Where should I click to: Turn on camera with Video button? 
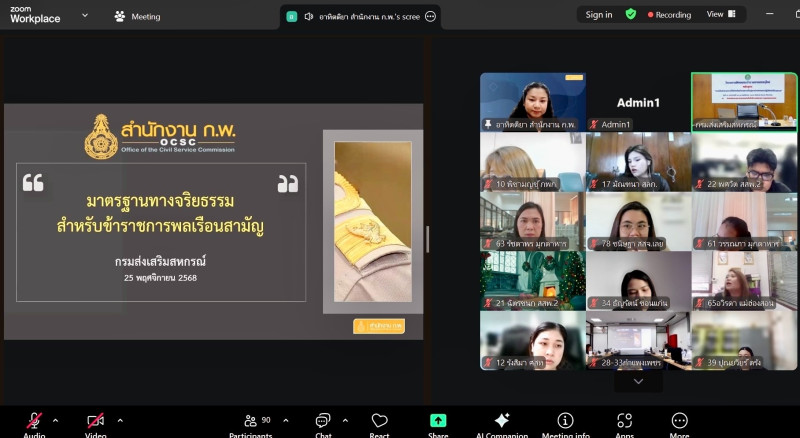tap(95, 421)
